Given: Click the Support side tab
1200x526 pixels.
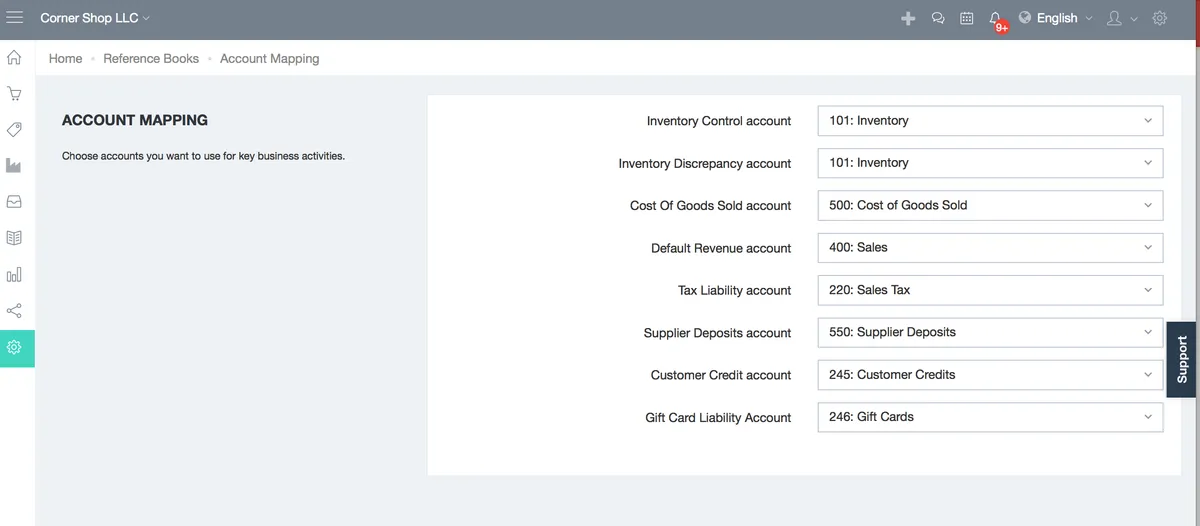Looking at the screenshot, I should tap(1182, 359).
